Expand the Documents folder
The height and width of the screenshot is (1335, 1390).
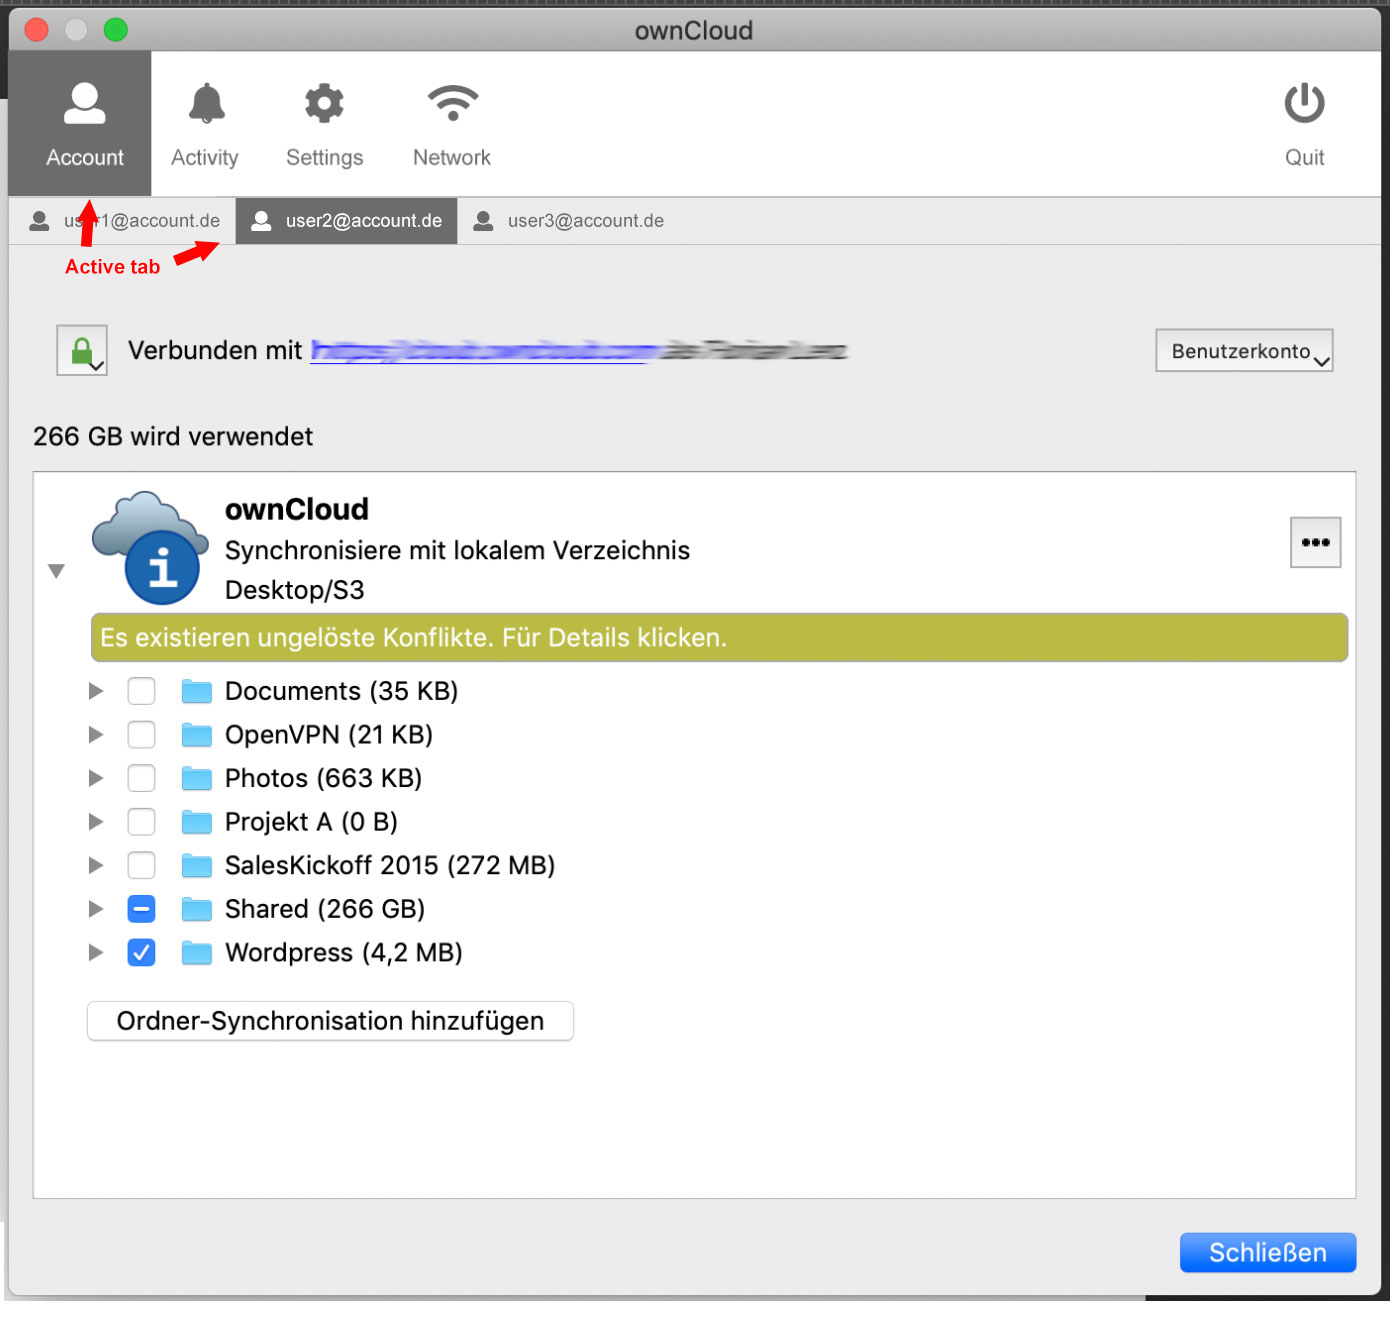coord(96,691)
